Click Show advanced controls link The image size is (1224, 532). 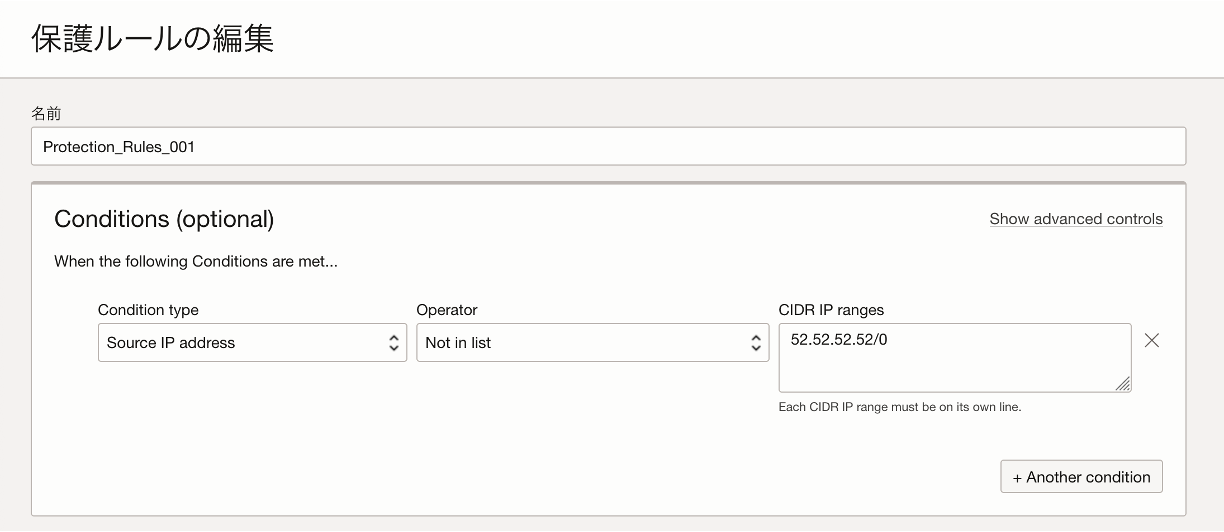coord(1076,219)
